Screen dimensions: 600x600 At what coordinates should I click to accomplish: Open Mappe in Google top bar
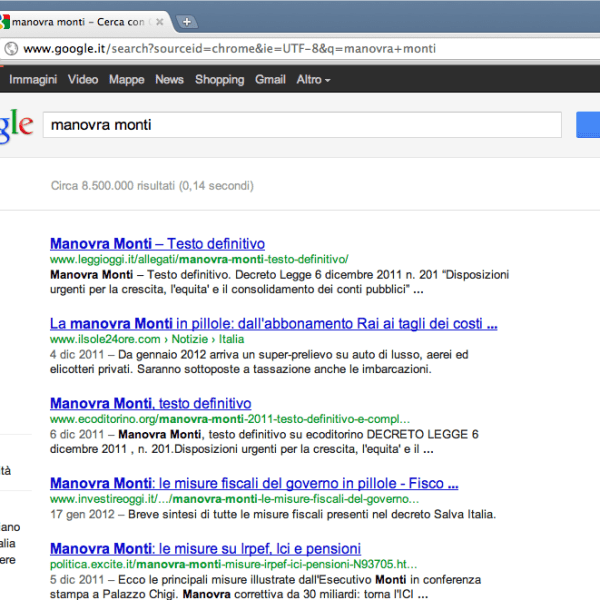pyautogui.click(x=127, y=80)
